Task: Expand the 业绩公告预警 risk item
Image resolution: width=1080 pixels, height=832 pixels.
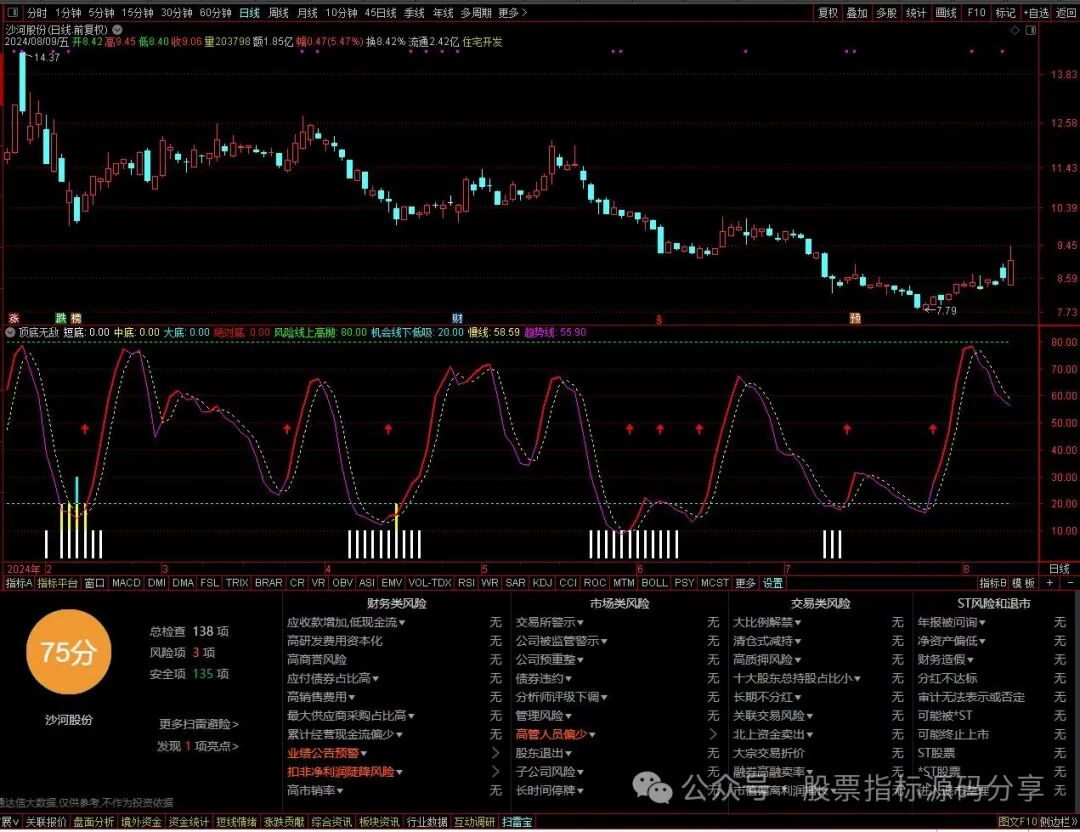Action: tap(326, 753)
